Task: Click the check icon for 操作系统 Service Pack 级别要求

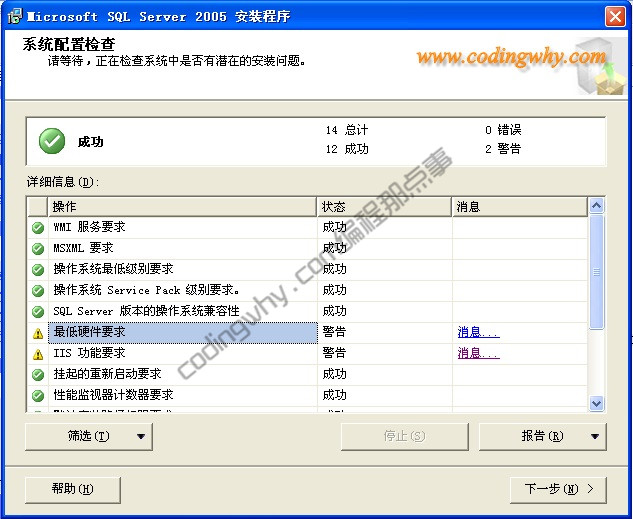Action: point(38,291)
